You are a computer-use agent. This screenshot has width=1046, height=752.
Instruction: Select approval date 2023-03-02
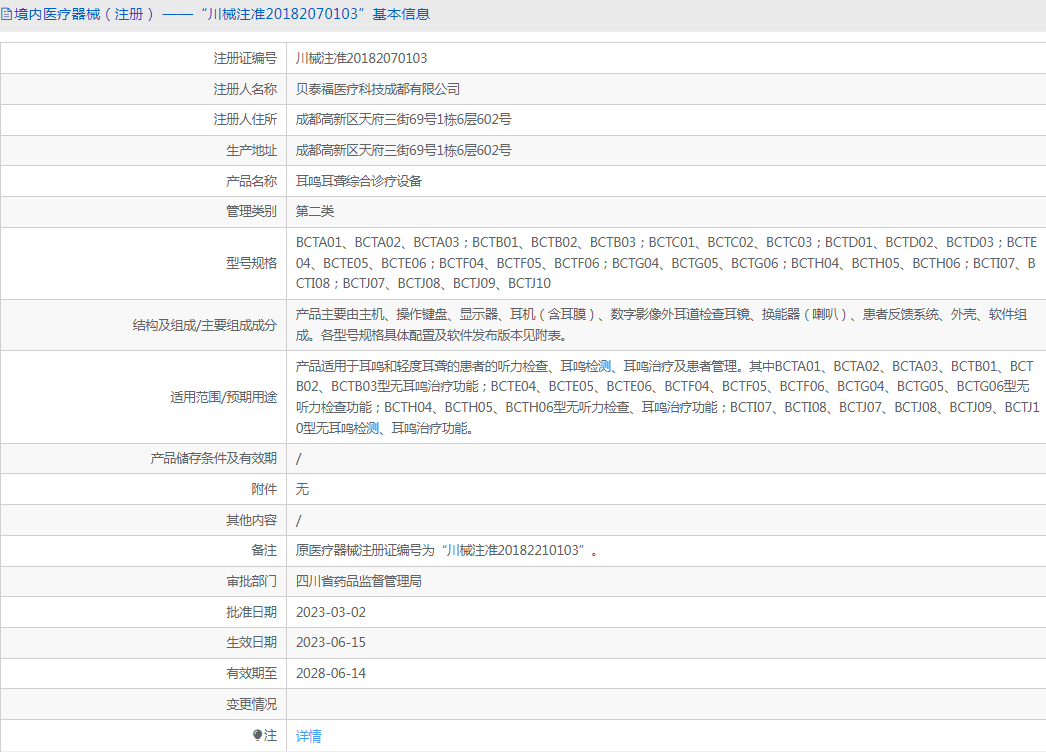point(331,612)
